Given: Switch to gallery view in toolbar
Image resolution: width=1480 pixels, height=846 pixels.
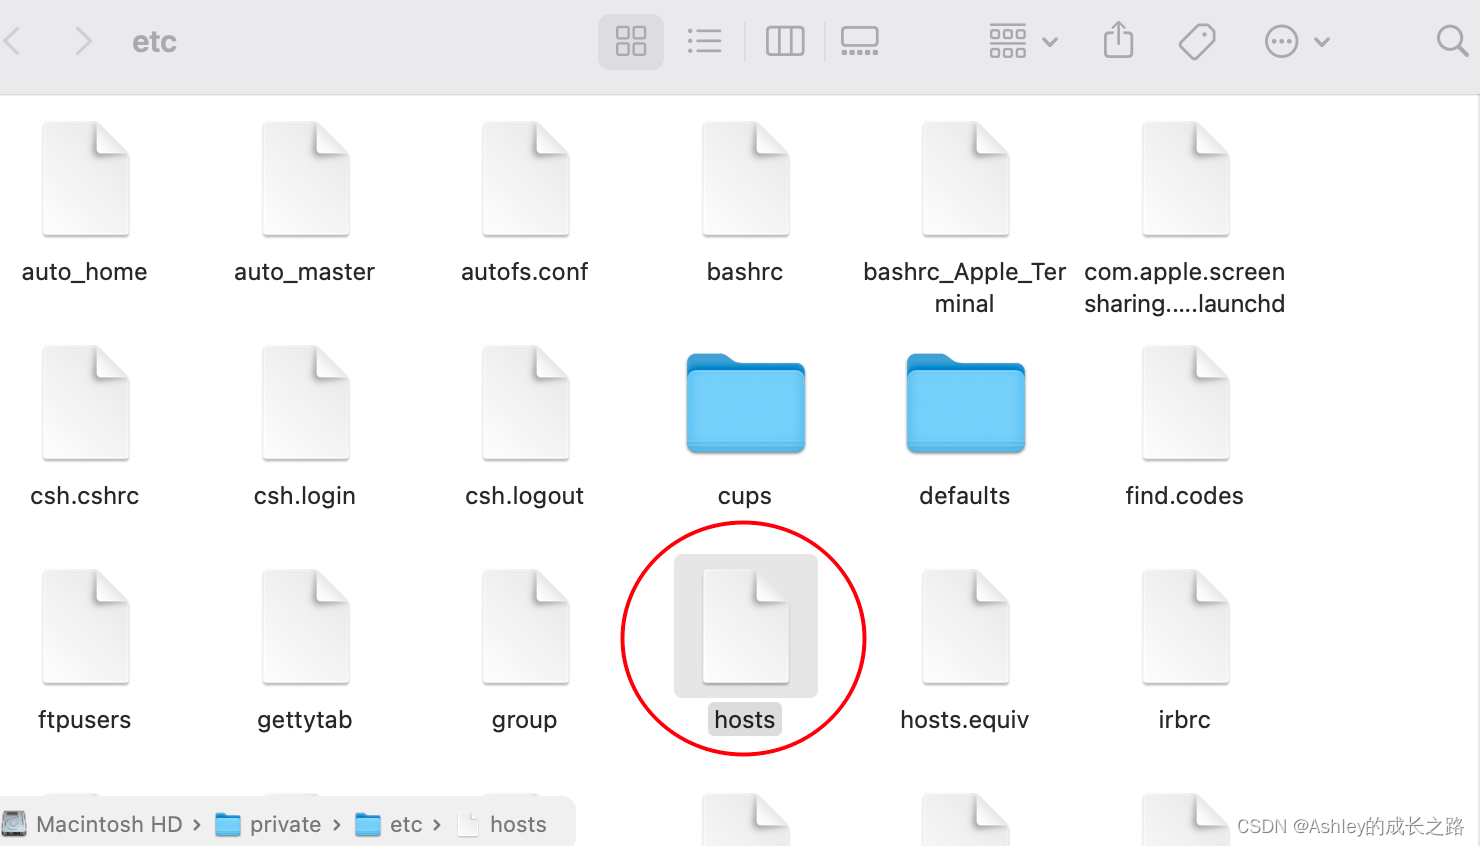Looking at the screenshot, I should pyautogui.click(x=859, y=41).
